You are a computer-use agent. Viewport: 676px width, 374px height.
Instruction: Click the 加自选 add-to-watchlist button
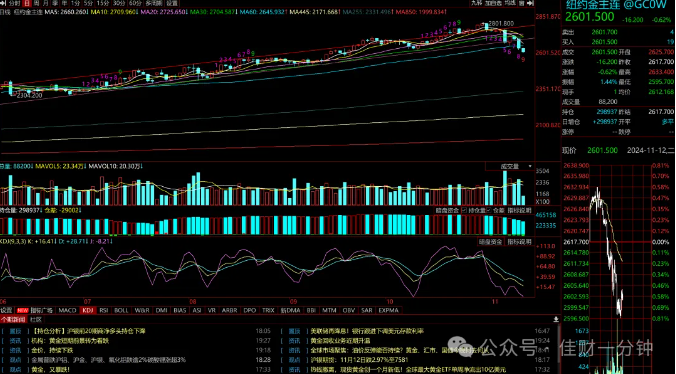[x=493, y=3]
